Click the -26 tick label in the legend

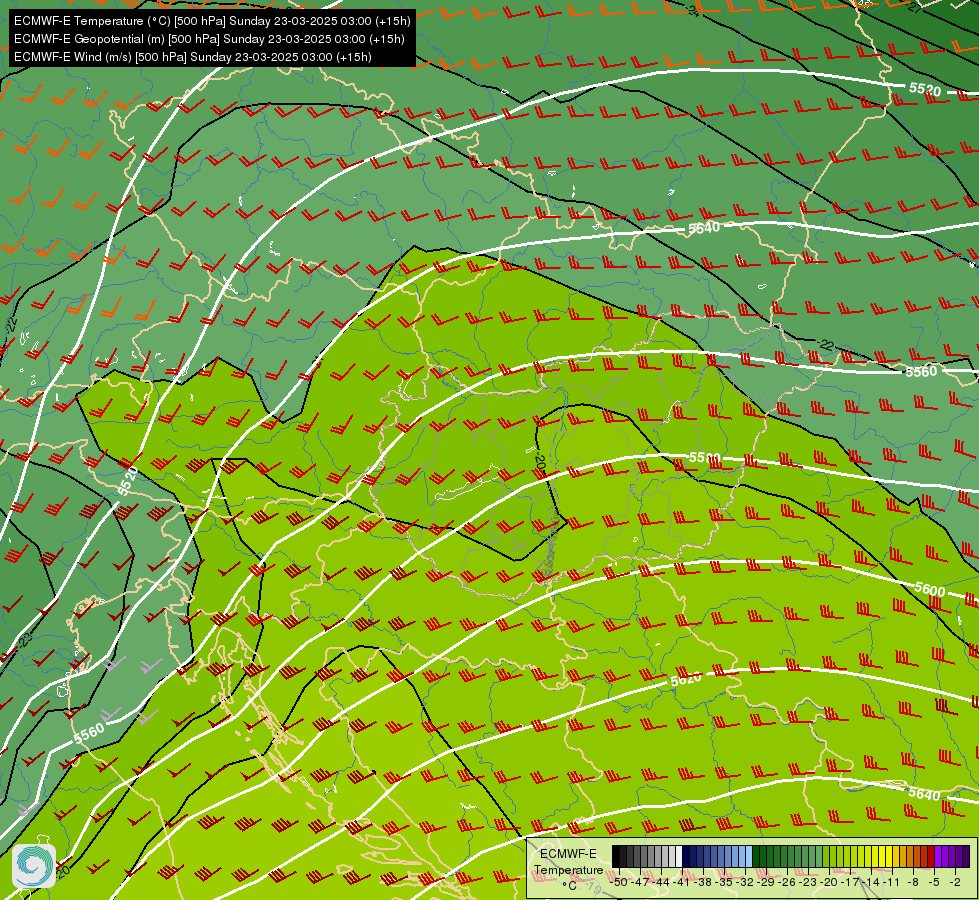(x=787, y=882)
